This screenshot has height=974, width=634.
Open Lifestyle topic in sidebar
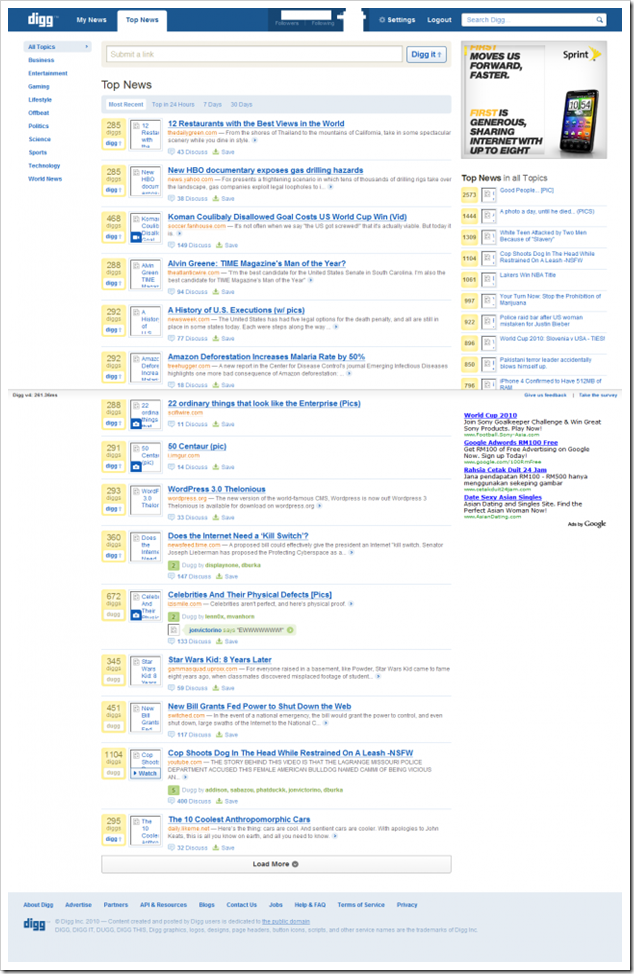(40, 99)
